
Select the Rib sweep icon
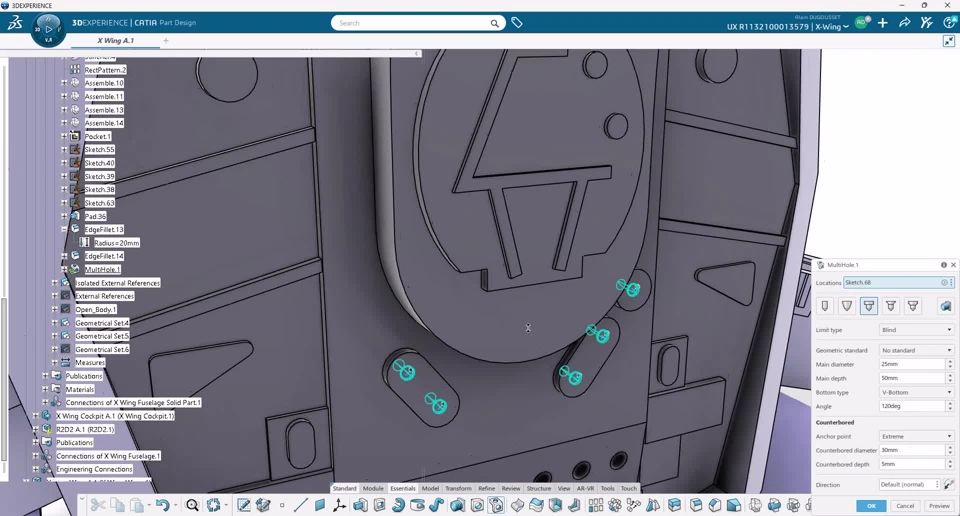point(437,505)
